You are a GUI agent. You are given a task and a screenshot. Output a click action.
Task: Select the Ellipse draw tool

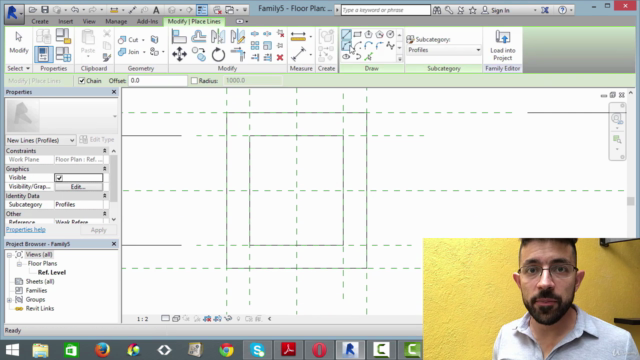(x=346, y=57)
